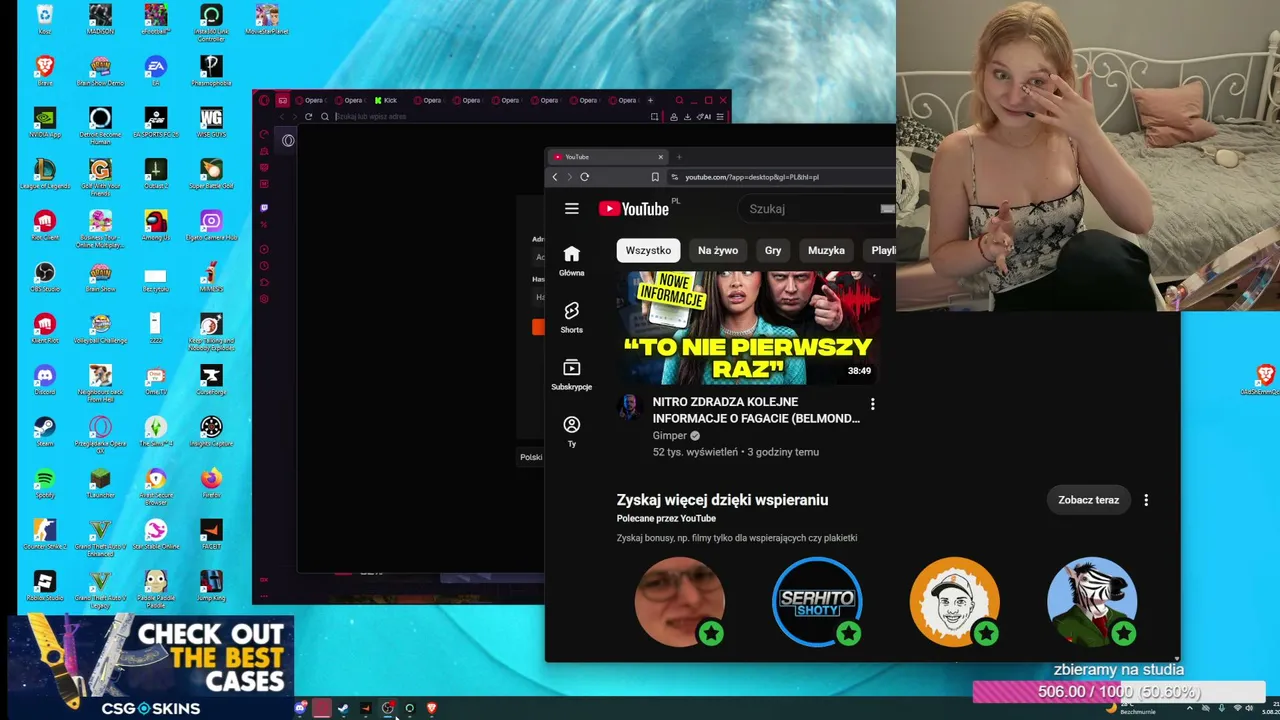Open the NITRO ZDRADZA video title
Screen dimensions: 1280x720
[x=756, y=410]
